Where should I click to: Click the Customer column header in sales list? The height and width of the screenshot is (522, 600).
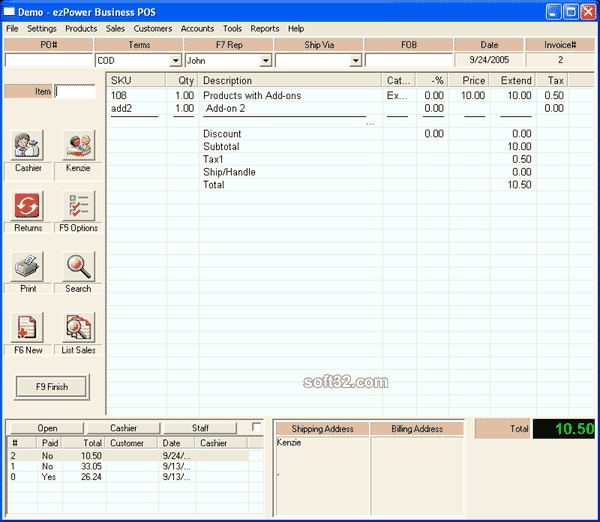[132, 443]
